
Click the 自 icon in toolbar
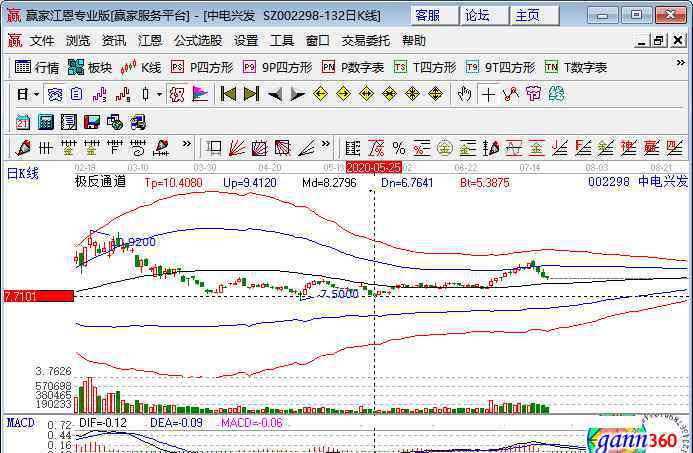click(x=76, y=94)
